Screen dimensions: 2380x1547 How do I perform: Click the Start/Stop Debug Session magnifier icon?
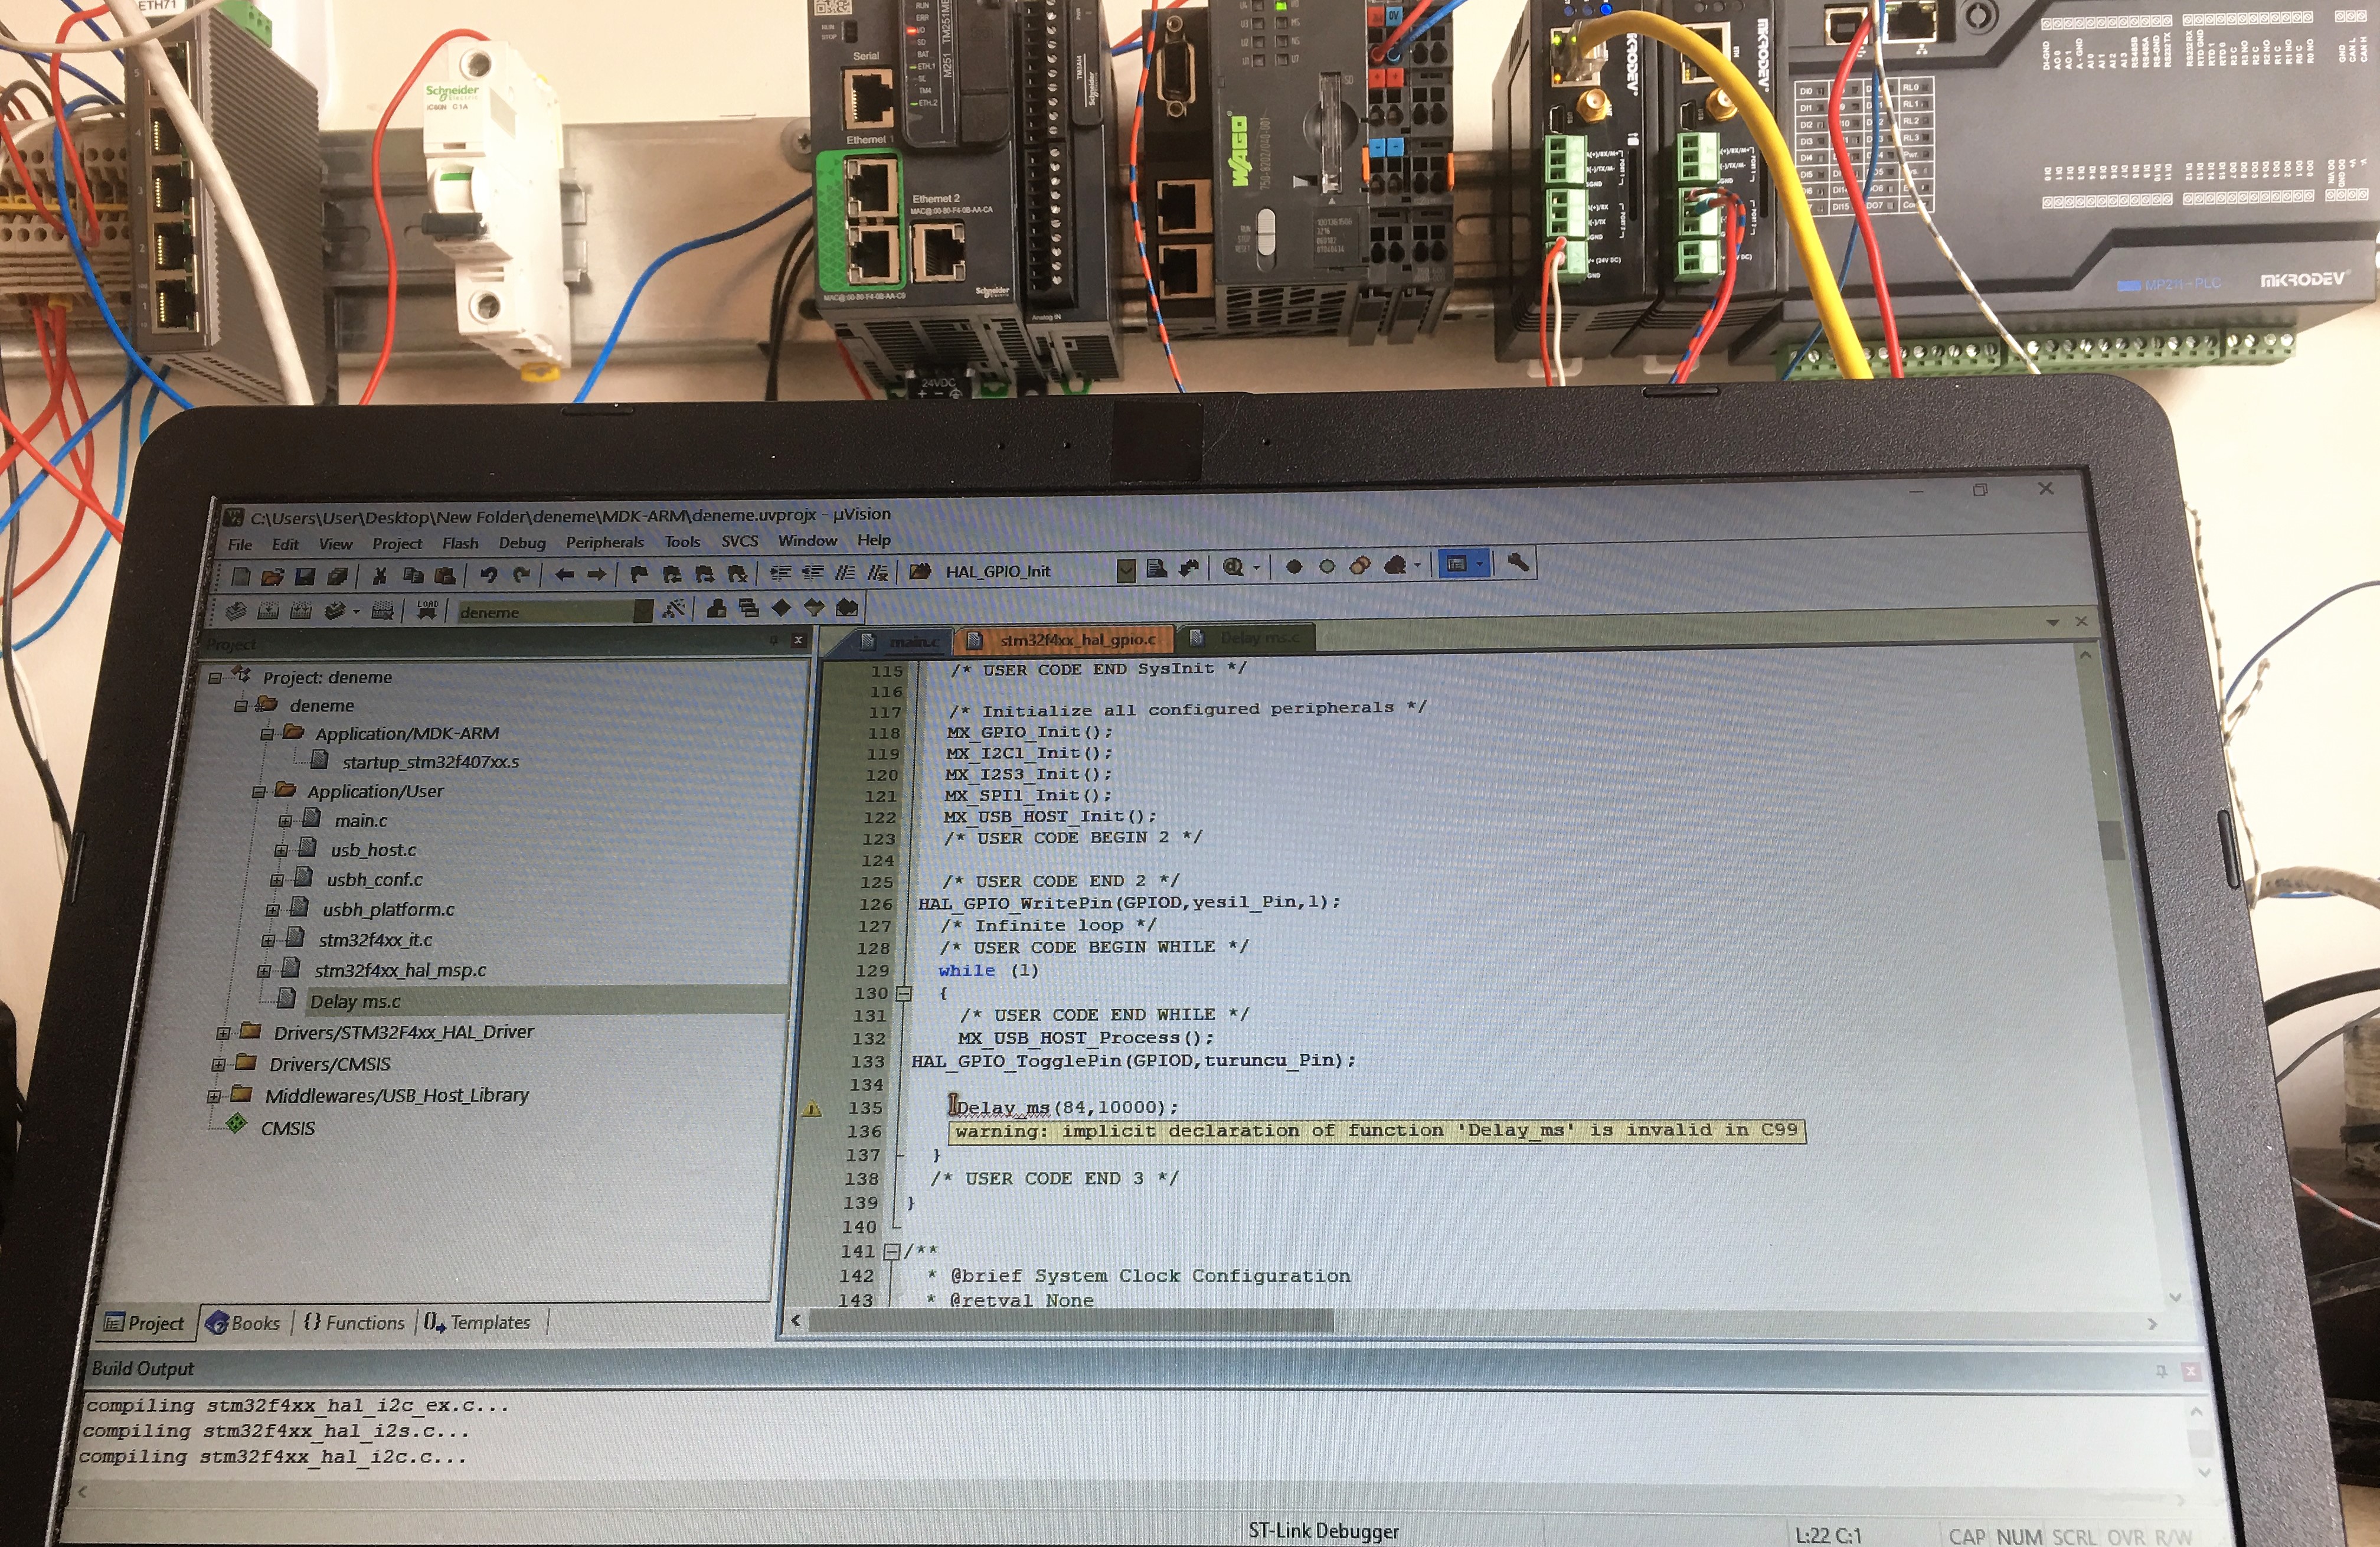[1233, 567]
